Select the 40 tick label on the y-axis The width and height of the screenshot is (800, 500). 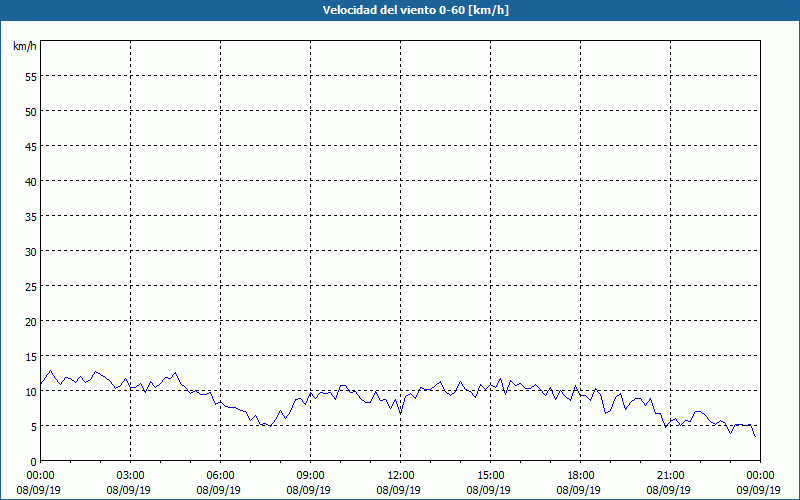click(30, 181)
